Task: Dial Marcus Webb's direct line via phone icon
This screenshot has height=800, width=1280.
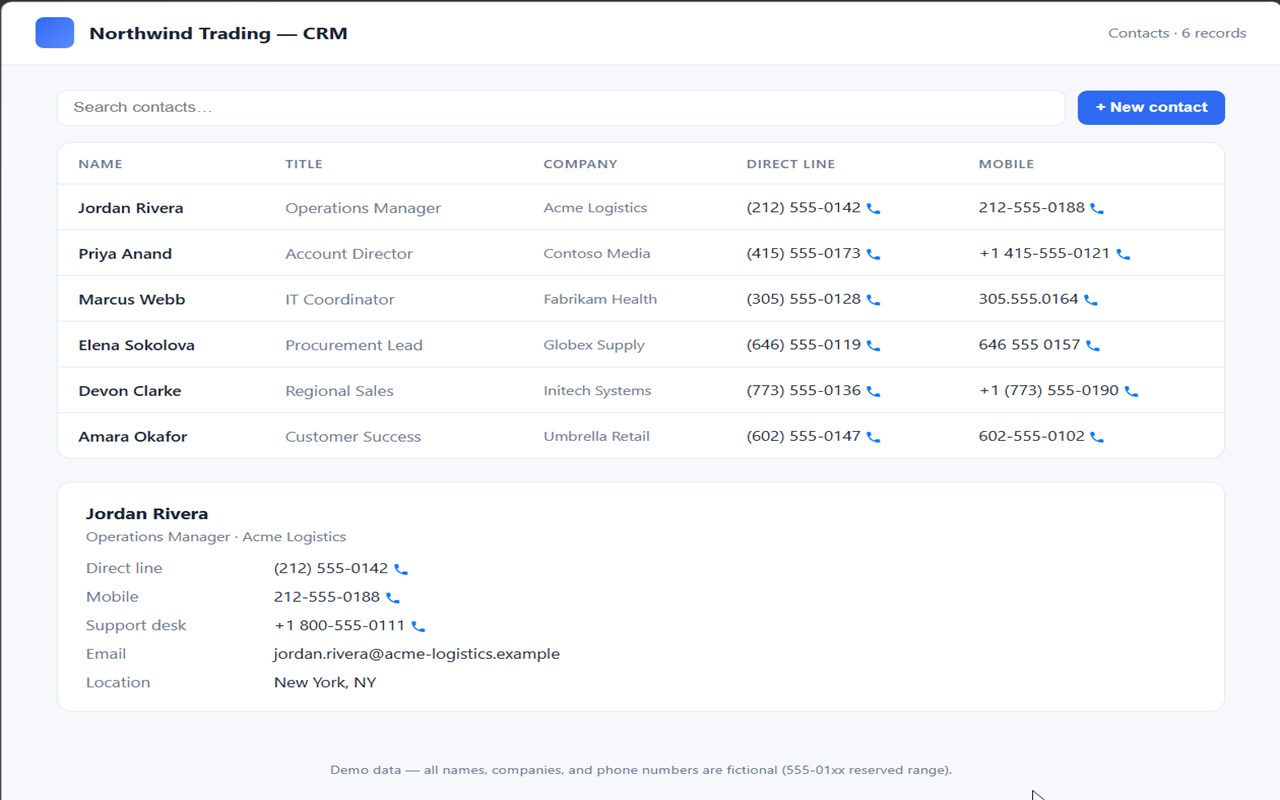Action: point(873,300)
